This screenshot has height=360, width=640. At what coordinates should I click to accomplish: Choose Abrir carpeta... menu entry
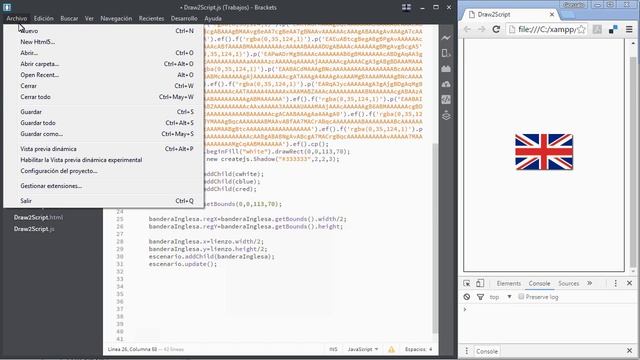[x=104, y=64]
